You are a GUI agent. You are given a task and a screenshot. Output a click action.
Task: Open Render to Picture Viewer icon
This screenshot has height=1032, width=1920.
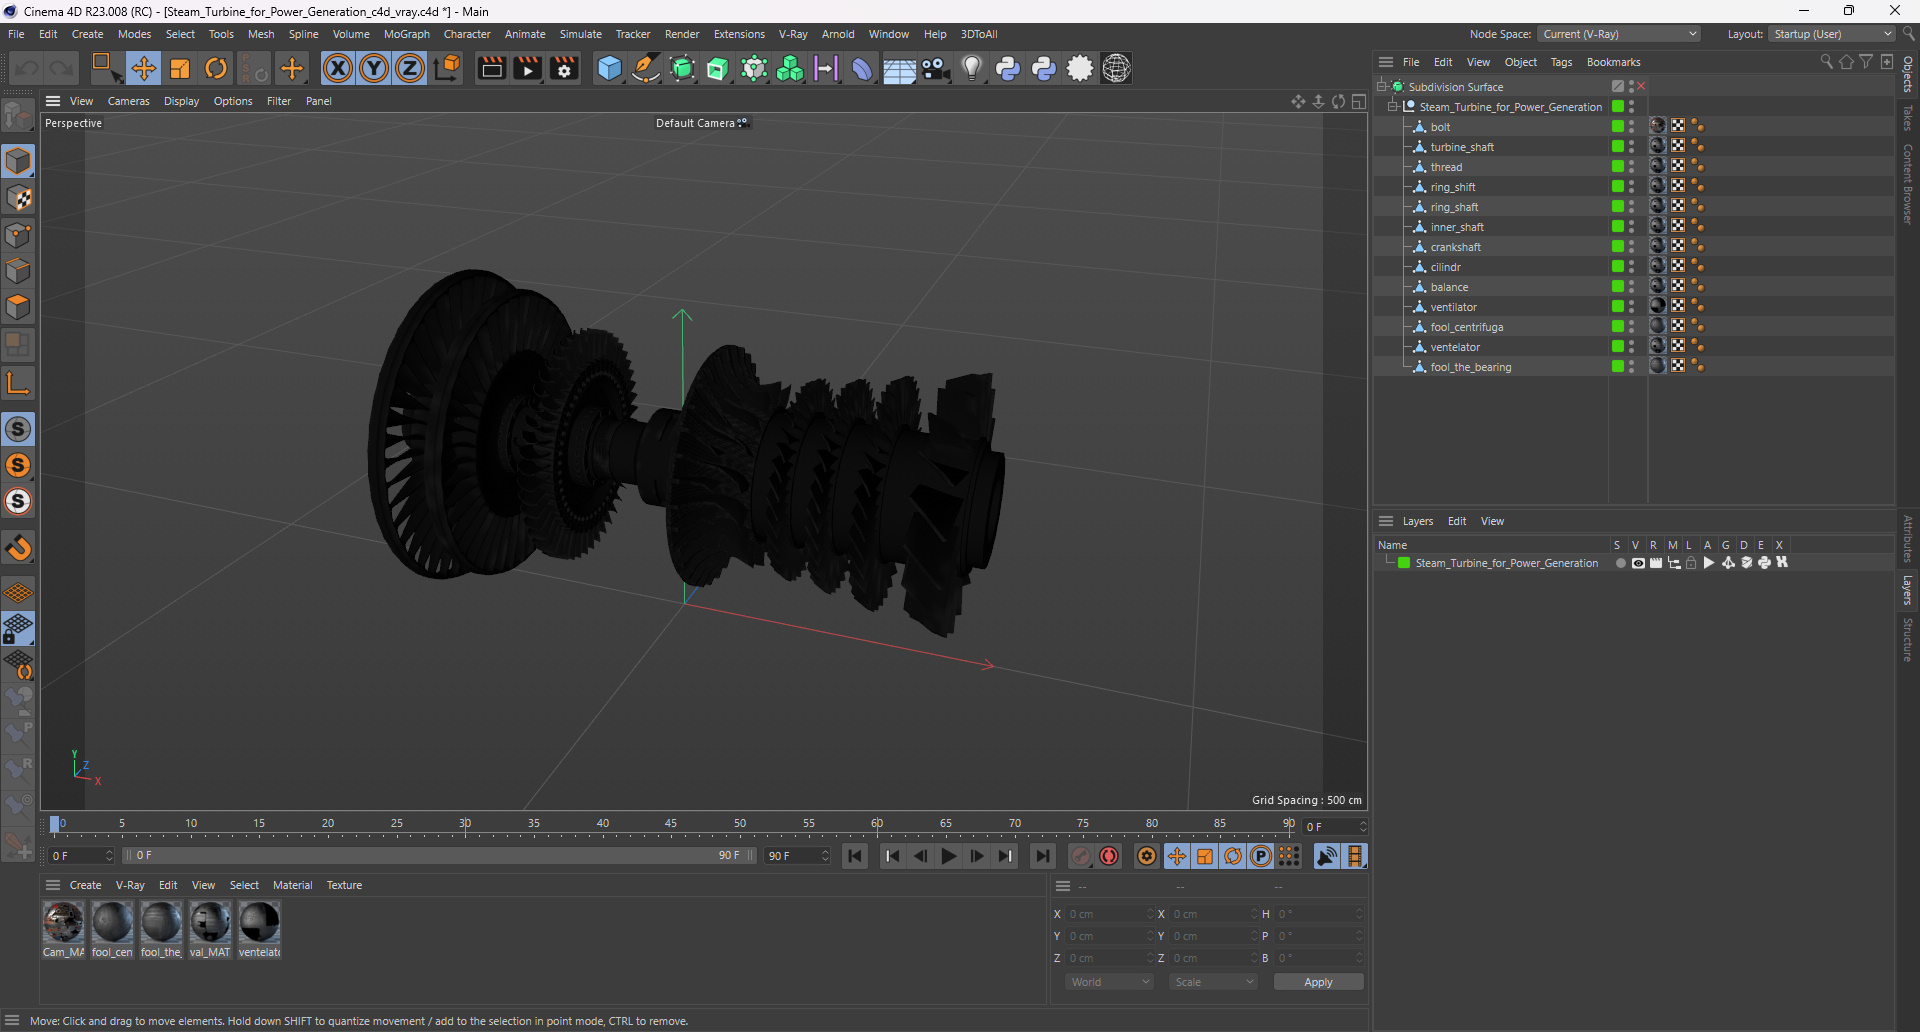527,68
